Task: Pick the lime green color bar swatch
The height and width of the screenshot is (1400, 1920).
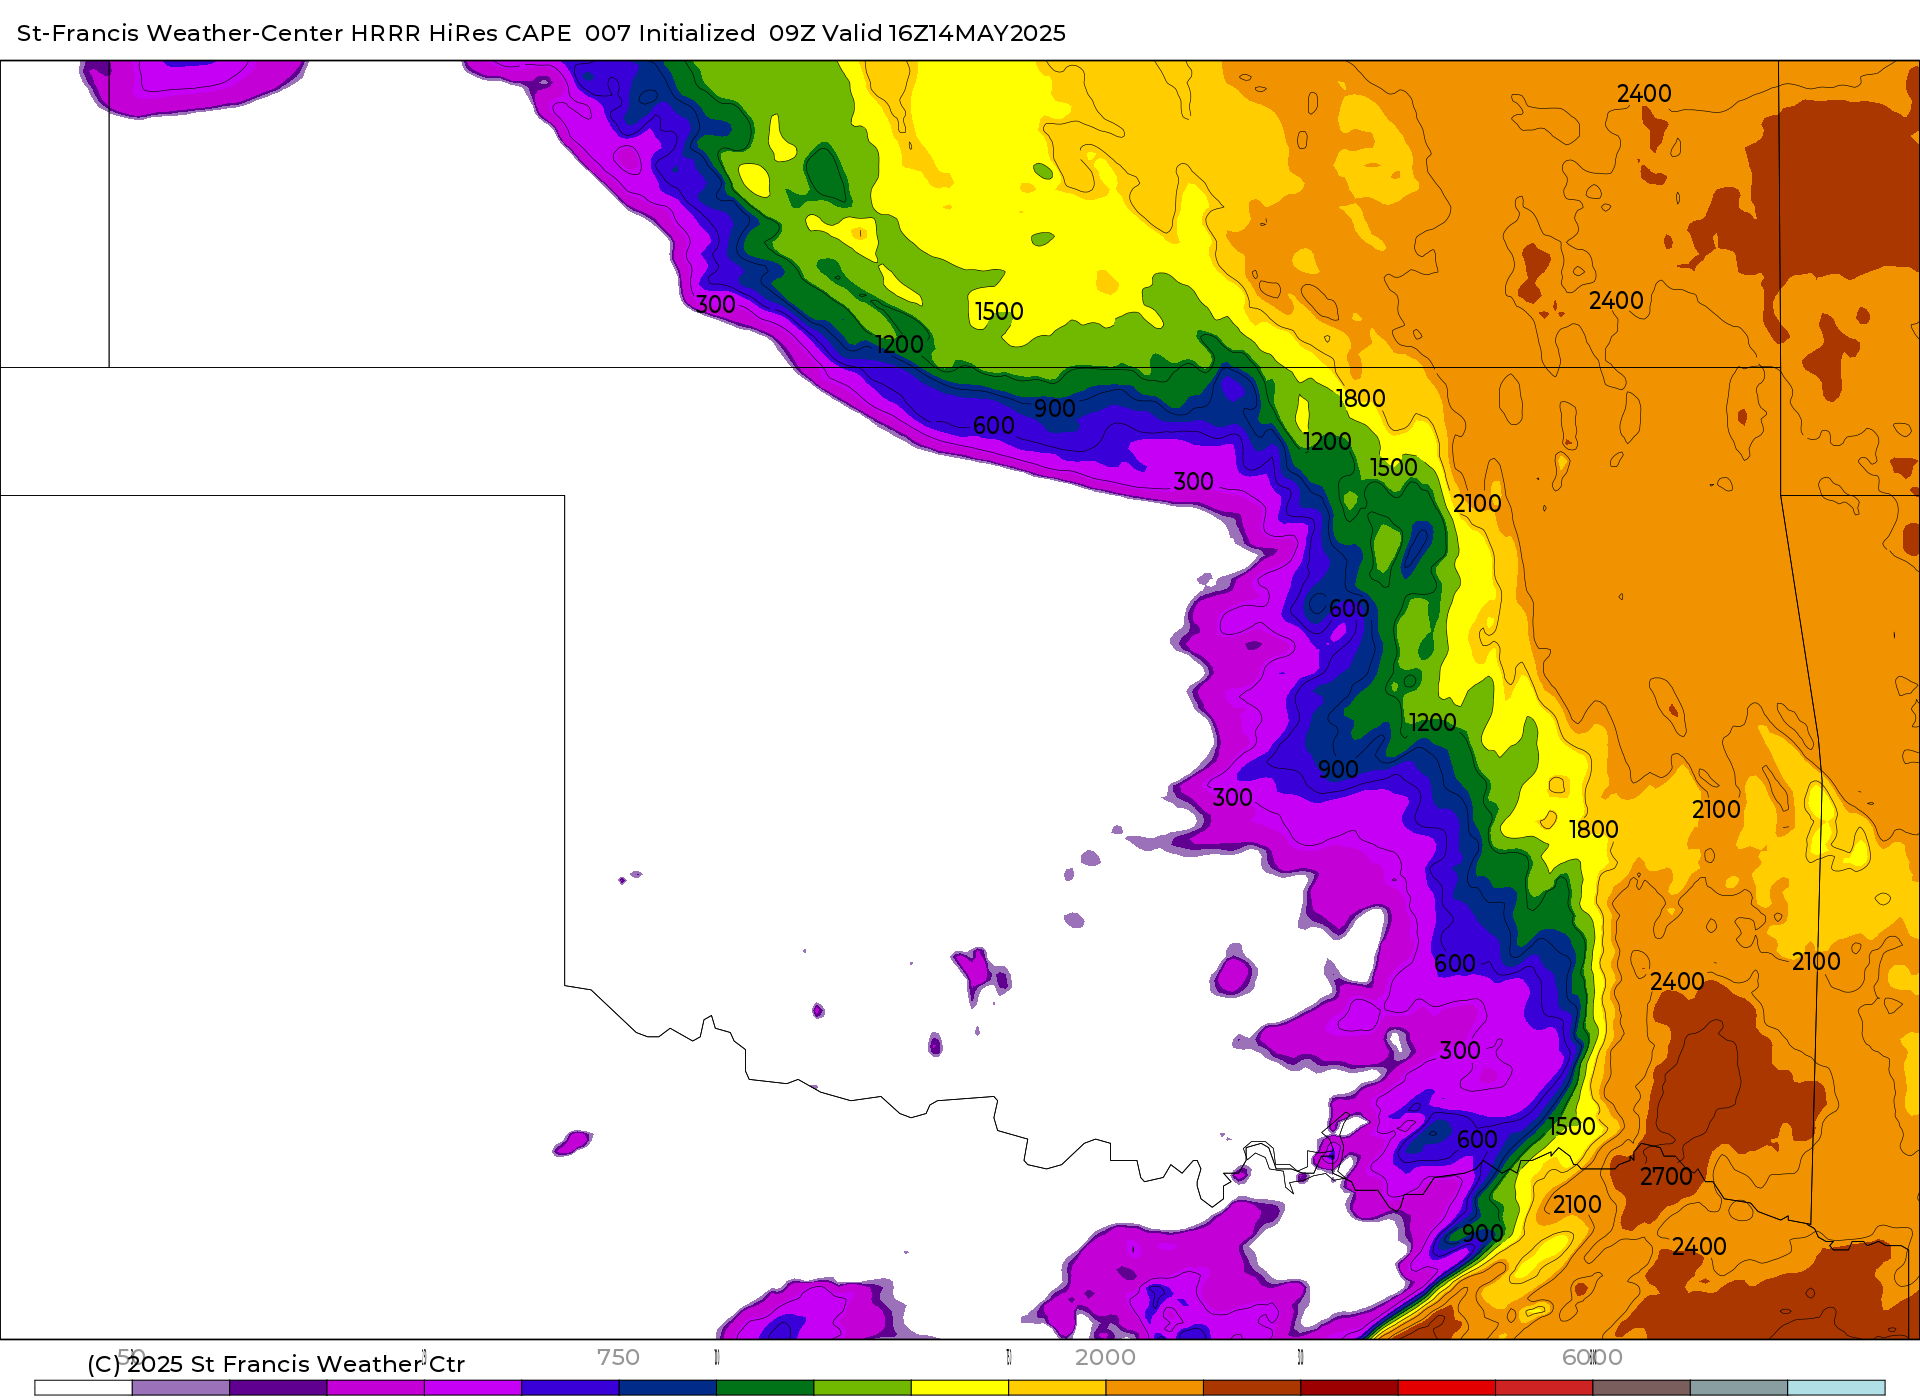Action: click(x=863, y=1388)
